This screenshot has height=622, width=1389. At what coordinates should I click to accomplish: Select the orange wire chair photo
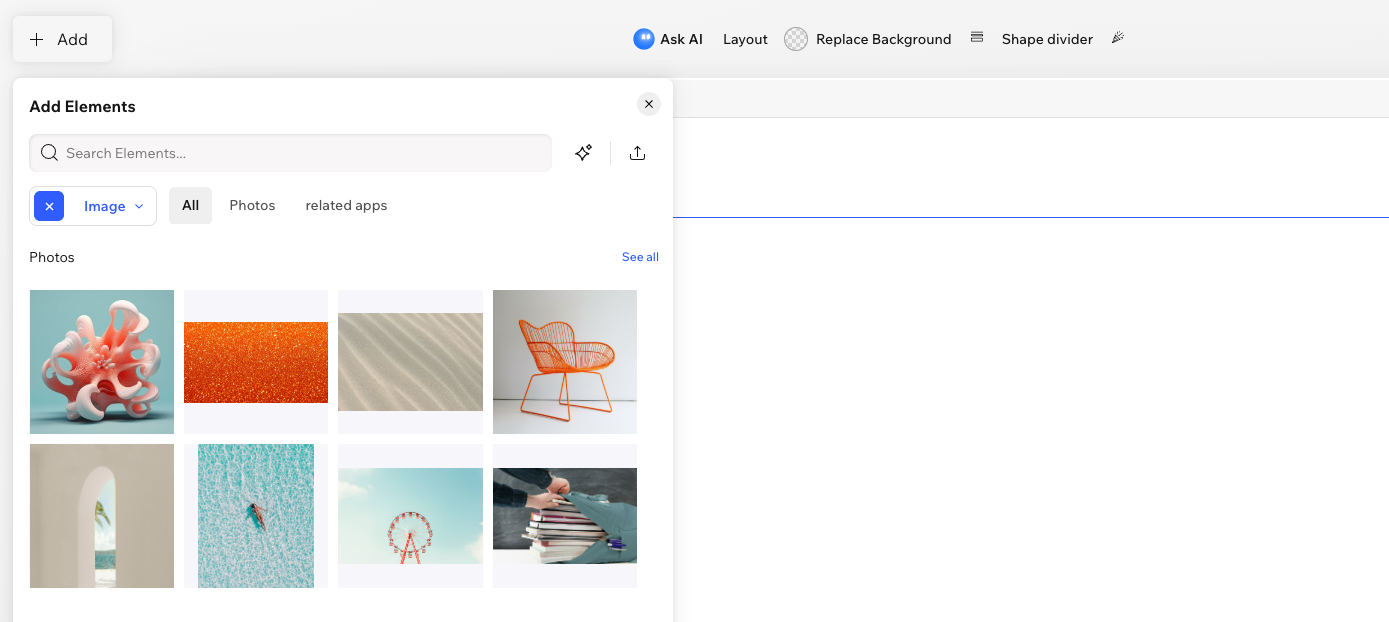565,362
